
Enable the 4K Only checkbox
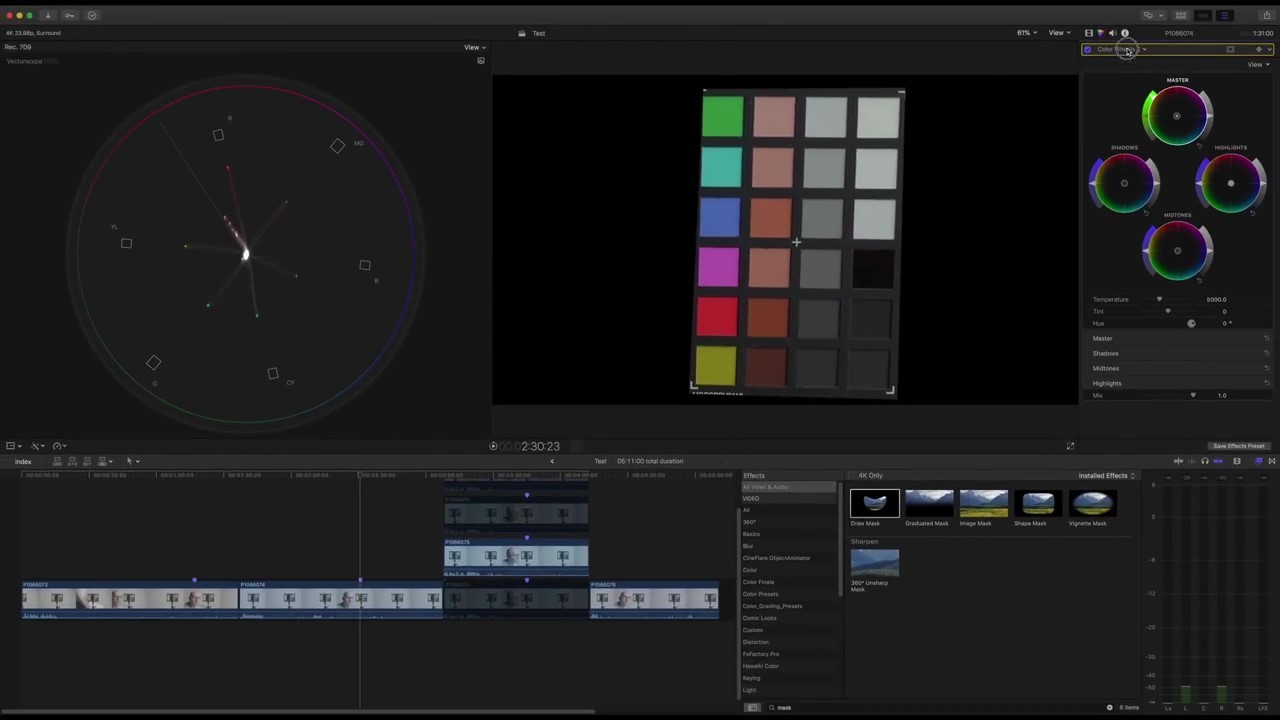(852, 475)
